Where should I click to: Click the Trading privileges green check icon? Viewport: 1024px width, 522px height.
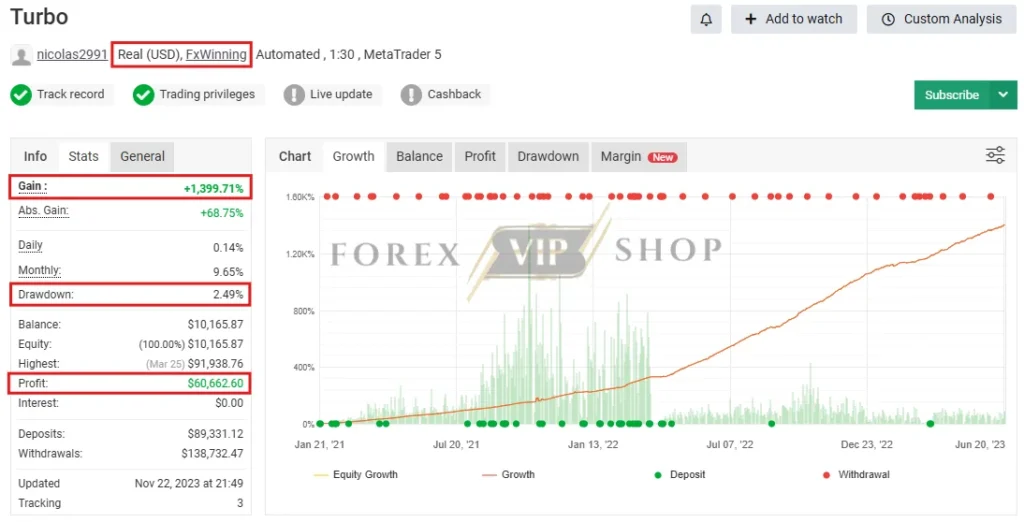(x=143, y=95)
